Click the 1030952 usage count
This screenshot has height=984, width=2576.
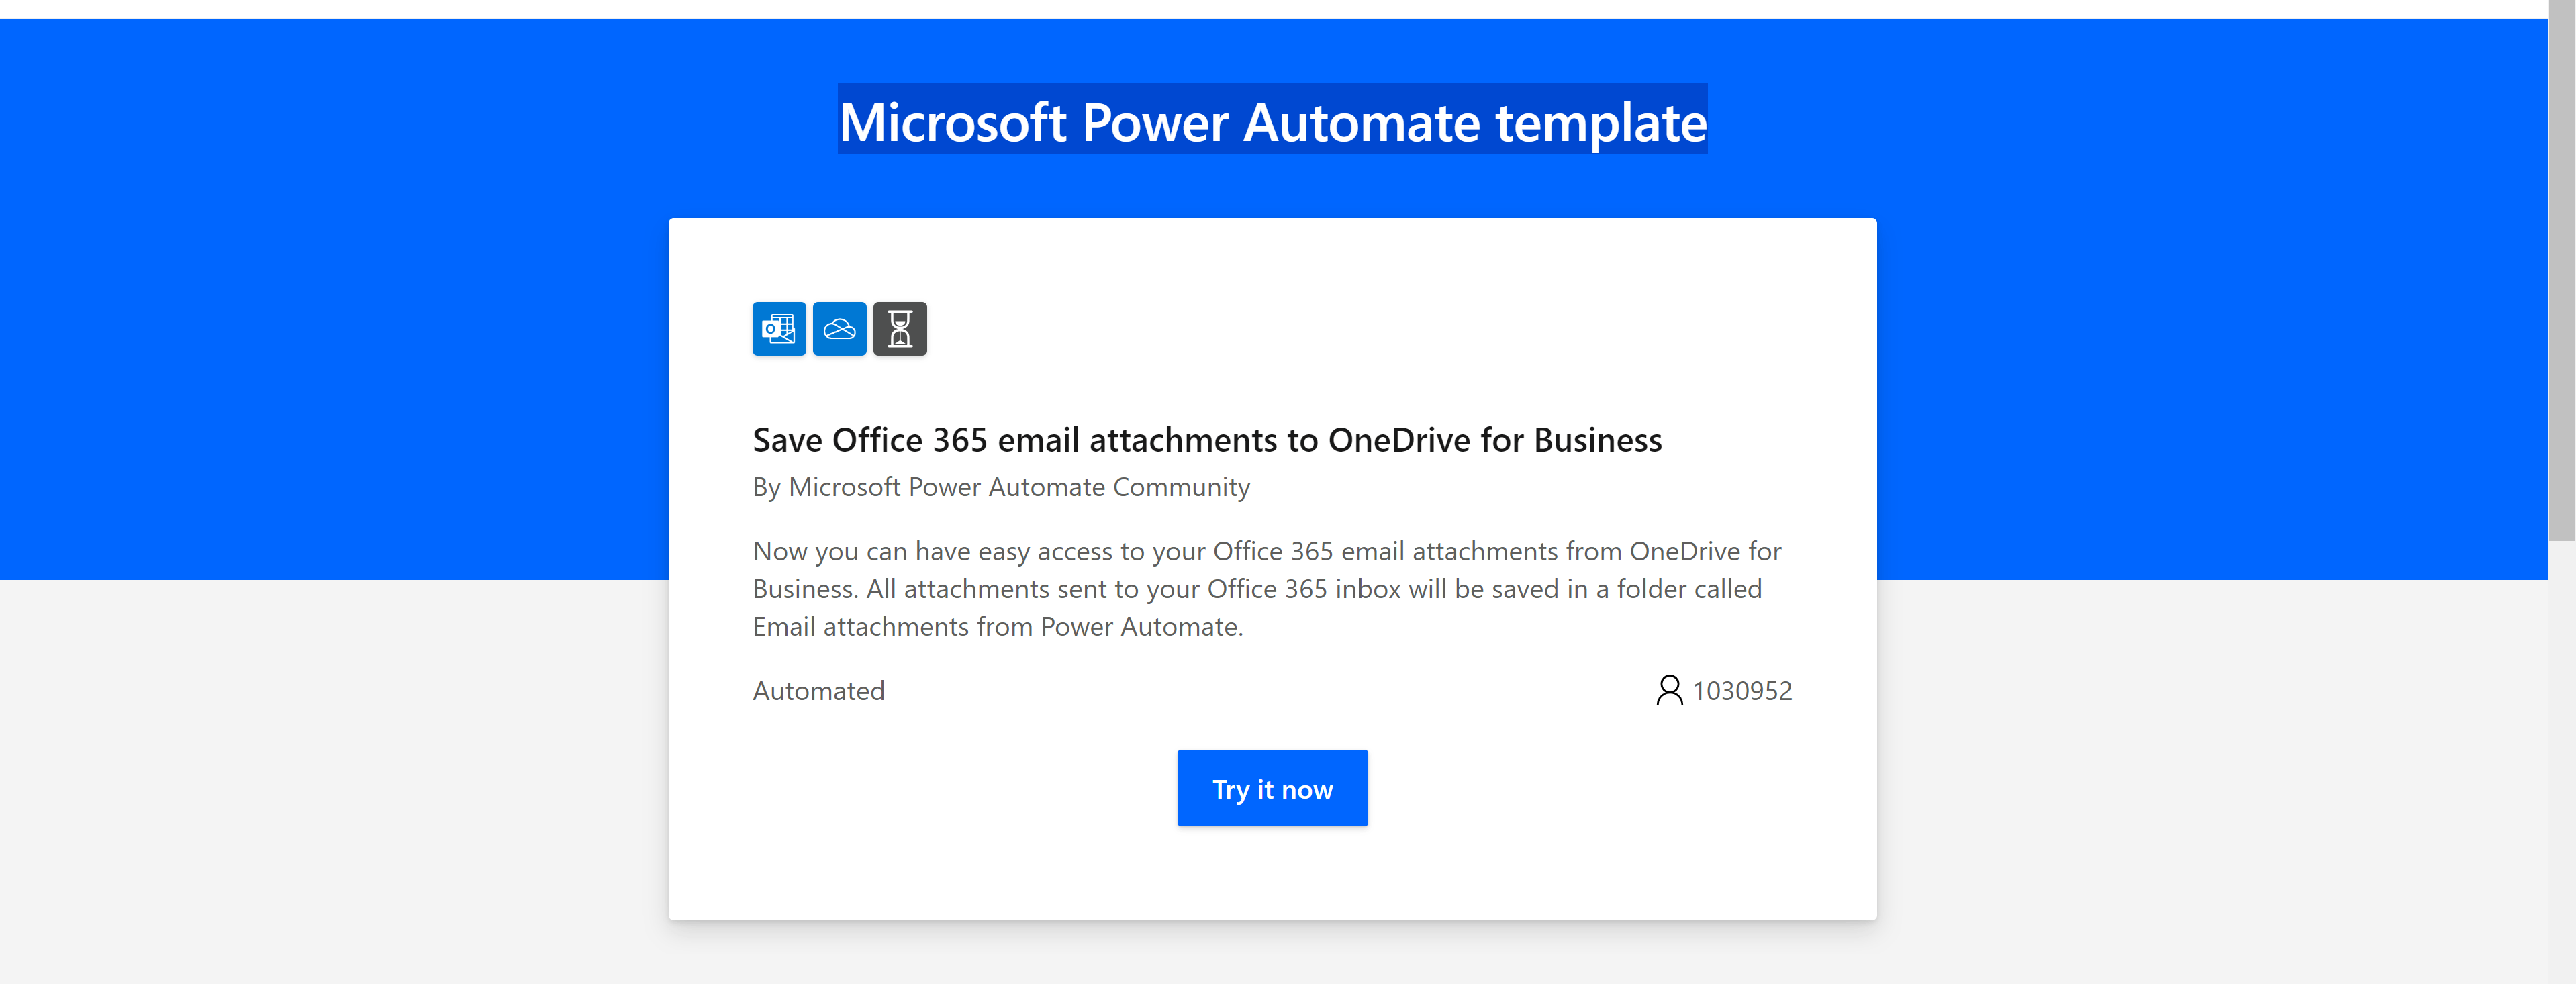[1741, 690]
